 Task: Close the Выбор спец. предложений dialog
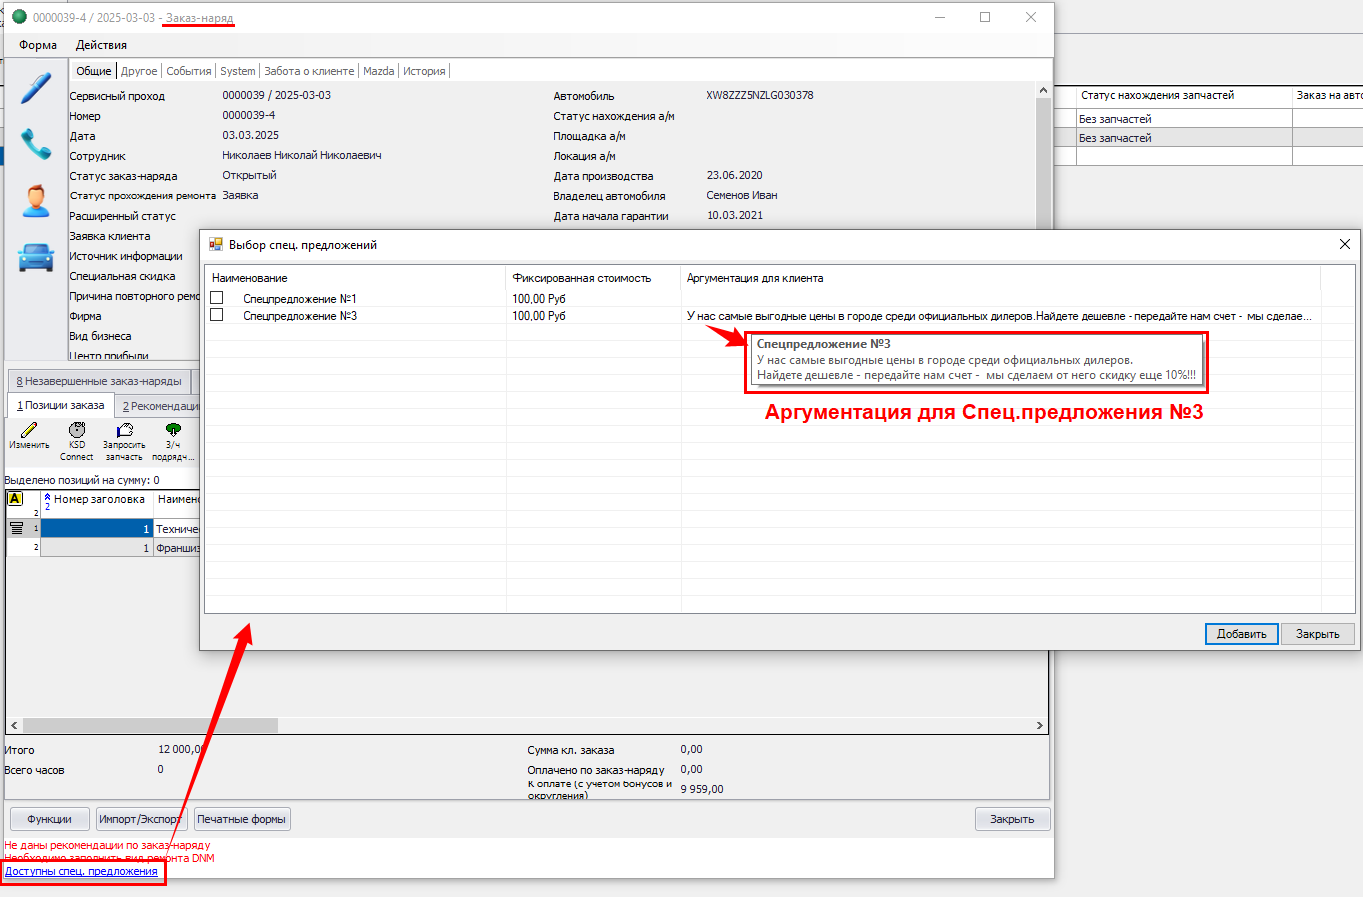tap(1344, 244)
